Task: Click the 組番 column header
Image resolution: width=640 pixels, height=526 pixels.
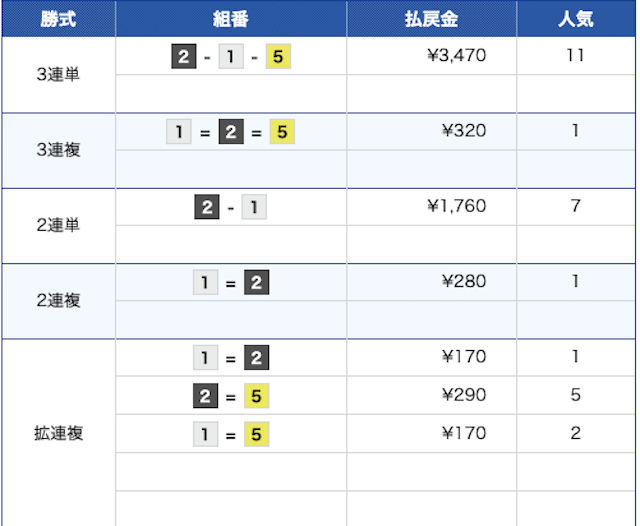Action: (231, 19)
